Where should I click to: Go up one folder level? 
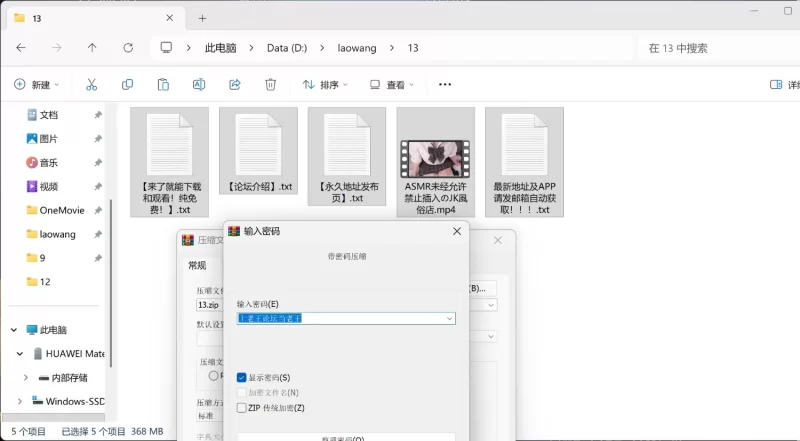92,47
